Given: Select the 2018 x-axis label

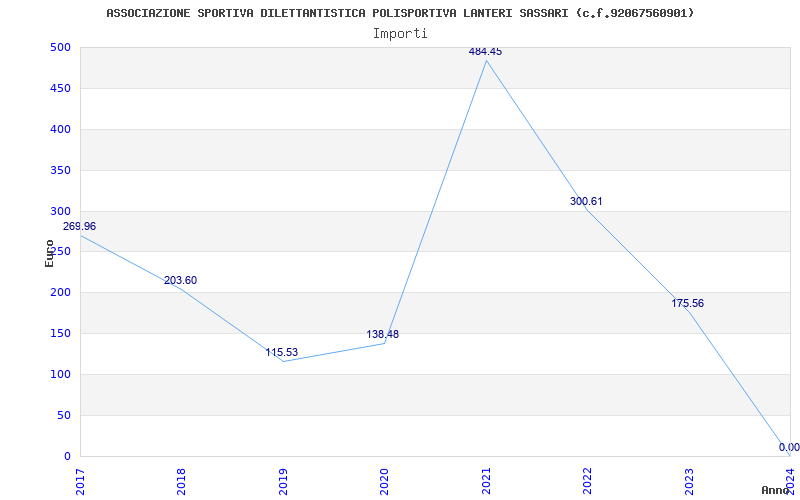Looking at the screenshot, I should click(x=182, y=481).
